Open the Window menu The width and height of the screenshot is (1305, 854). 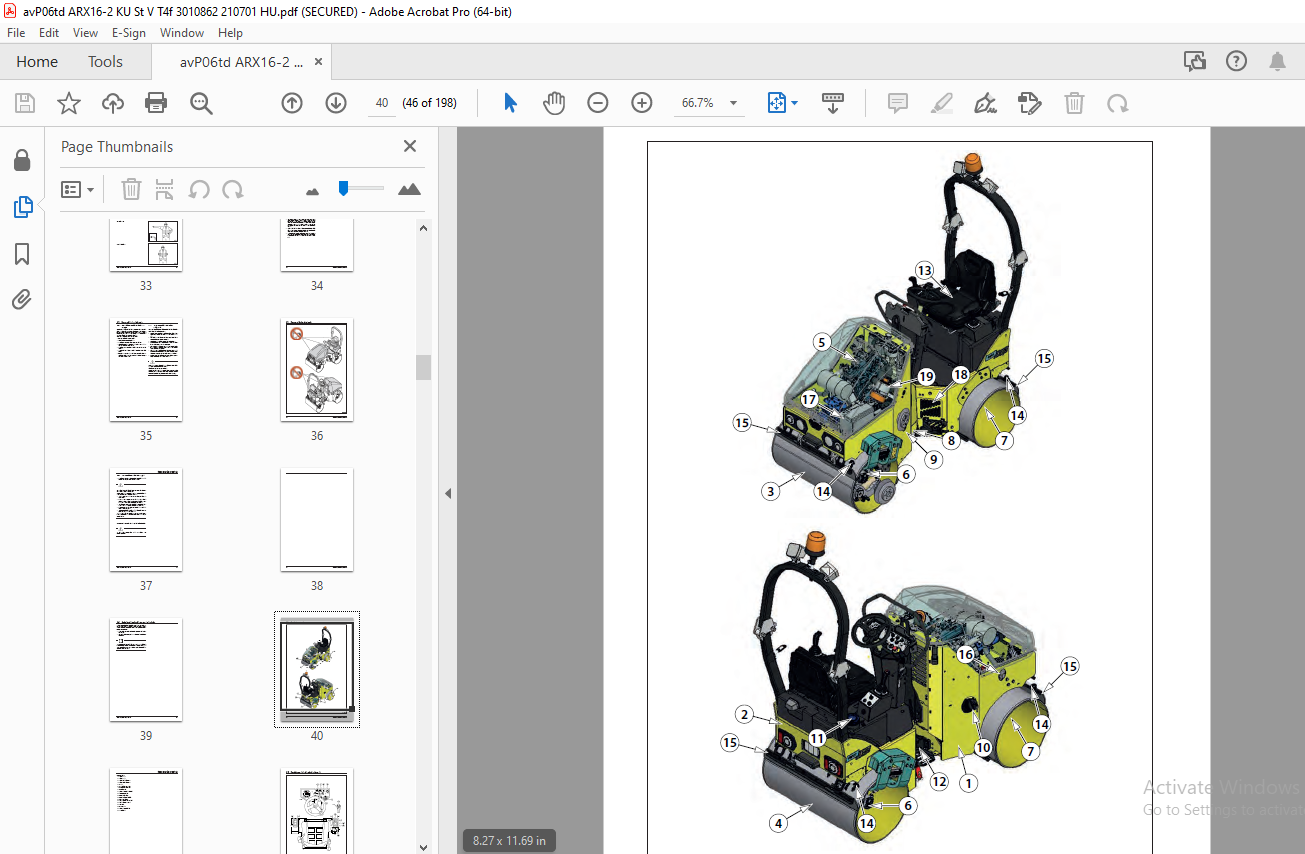pos(182,33)
